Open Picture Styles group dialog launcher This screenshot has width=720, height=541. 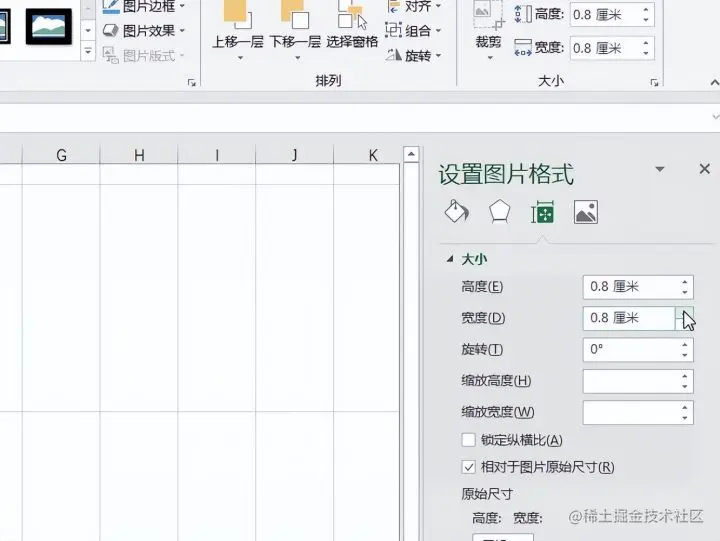point(191,83)
